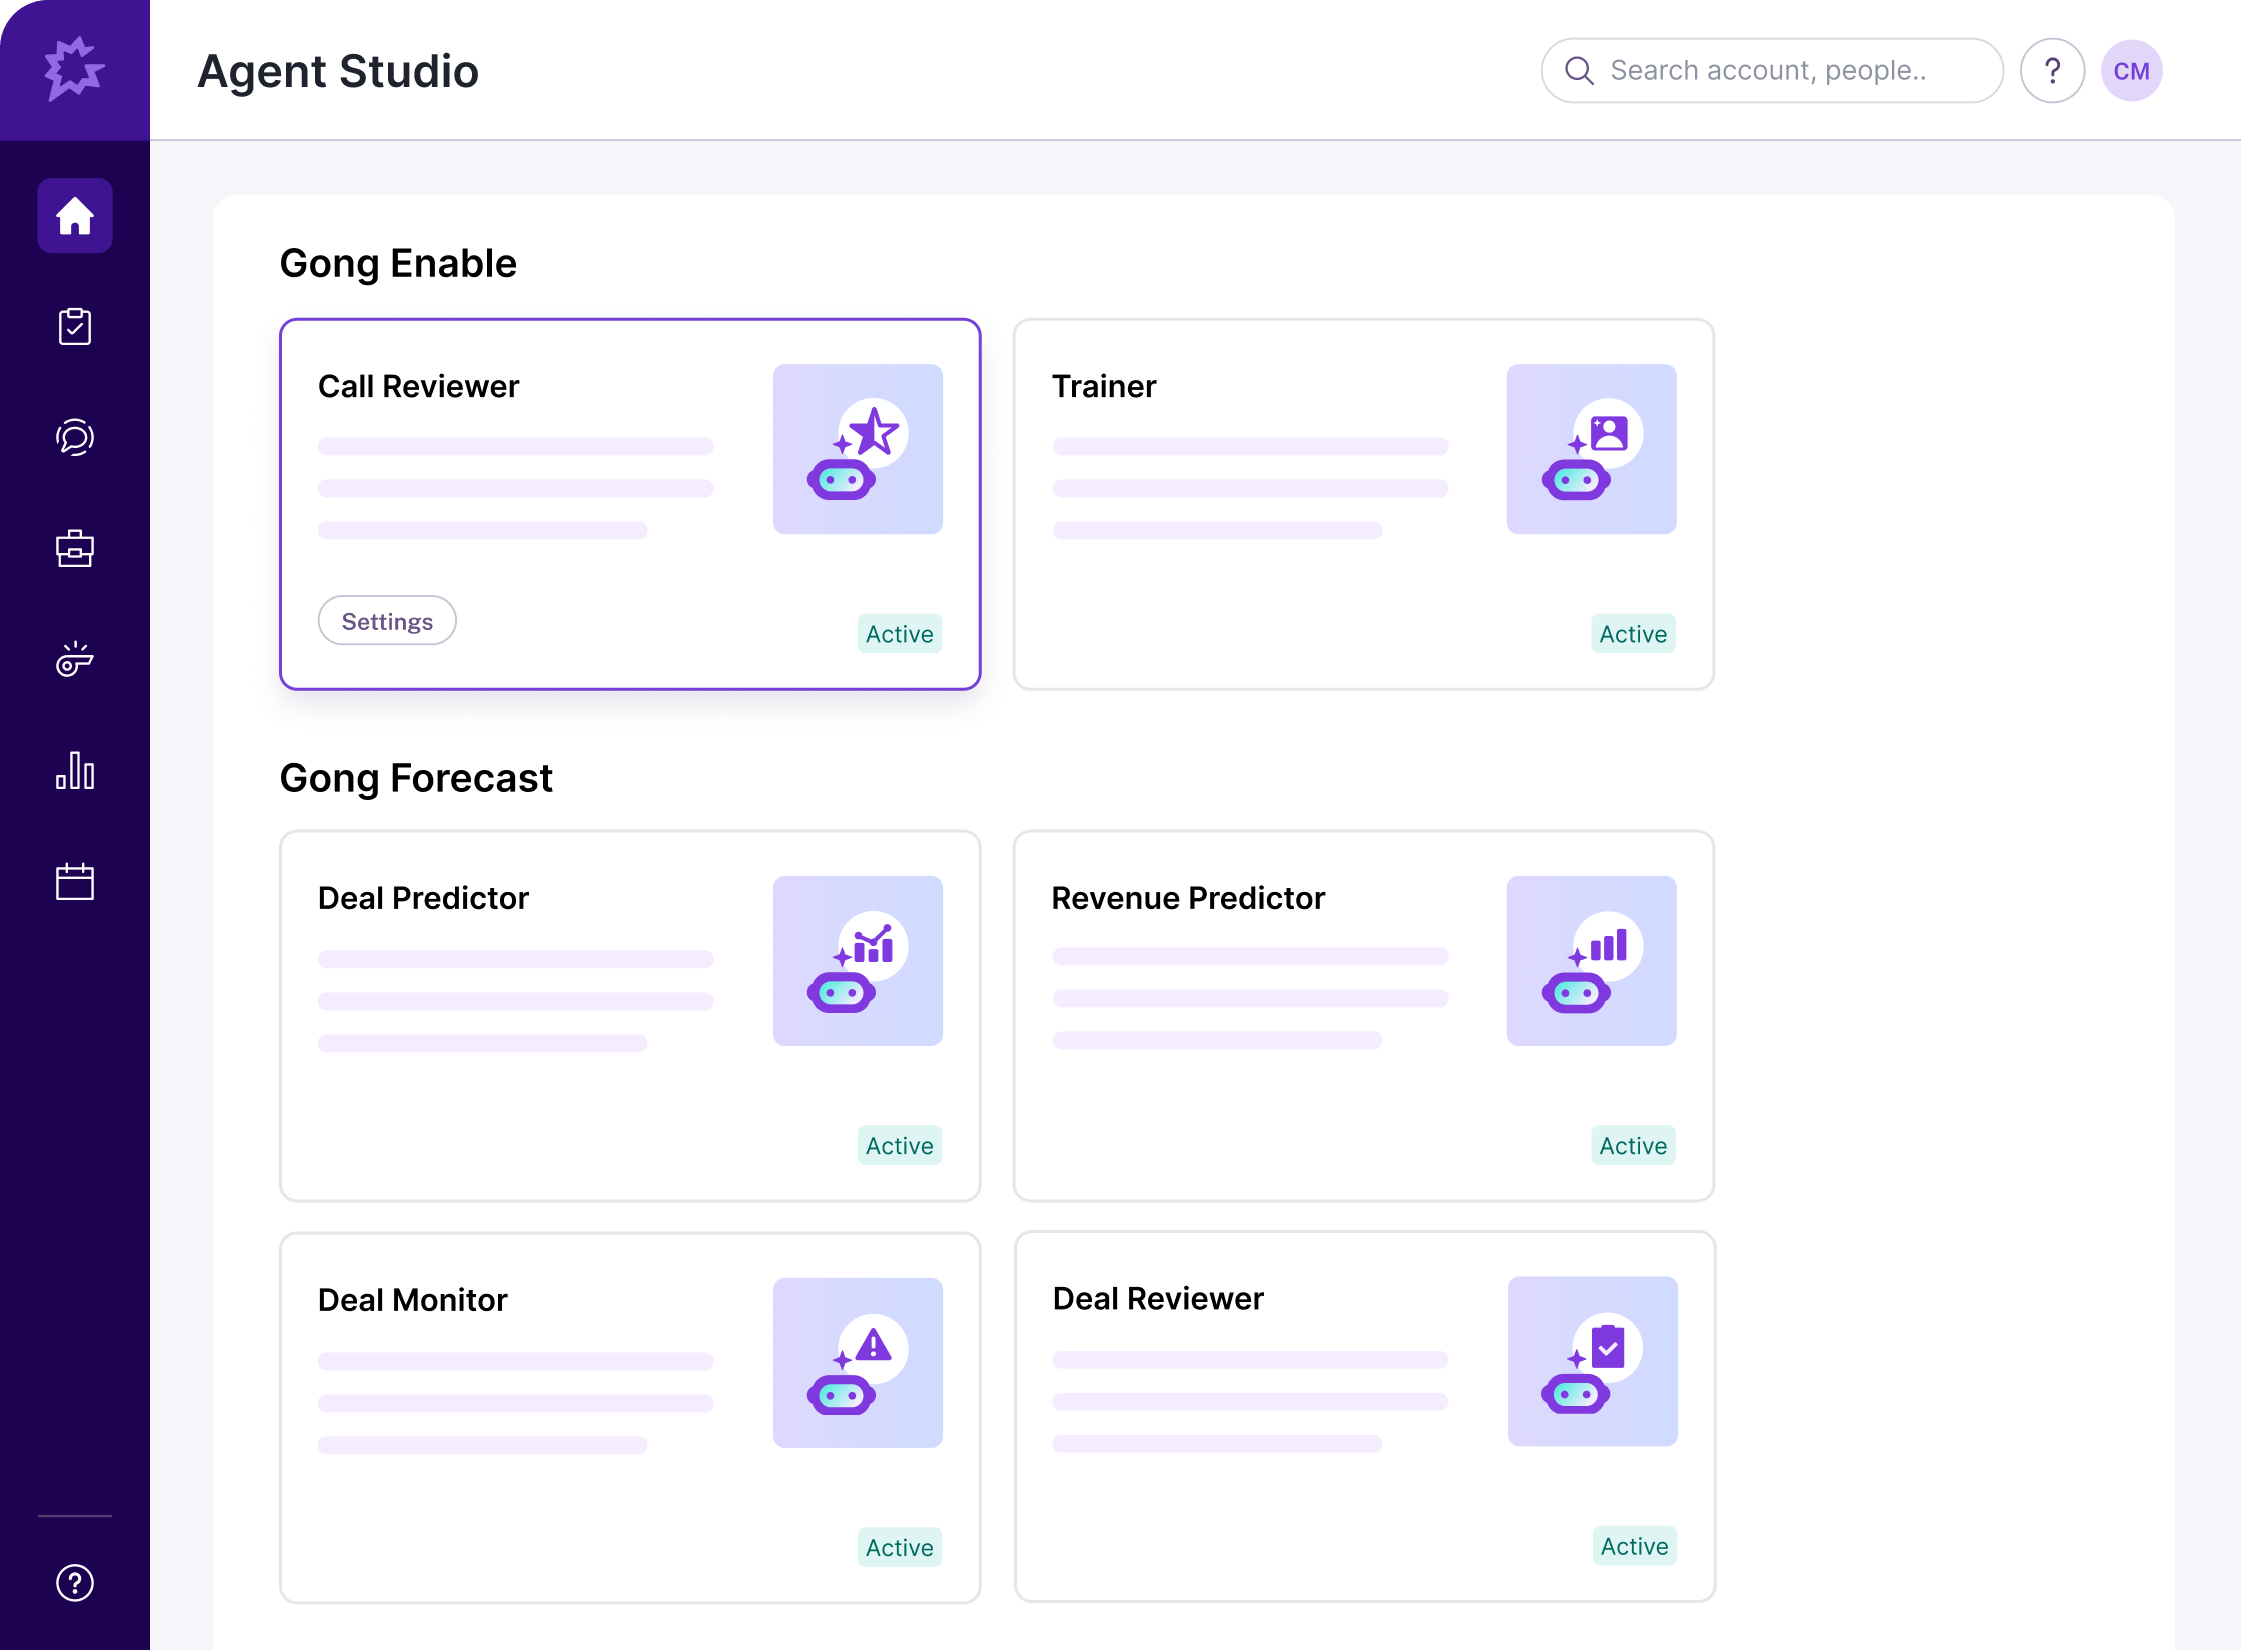The height and width of the screenshot is (1650, 2241).
Task: Open the bar chart analytics icon
Action: pyautogui.click(x=75, y=771)
